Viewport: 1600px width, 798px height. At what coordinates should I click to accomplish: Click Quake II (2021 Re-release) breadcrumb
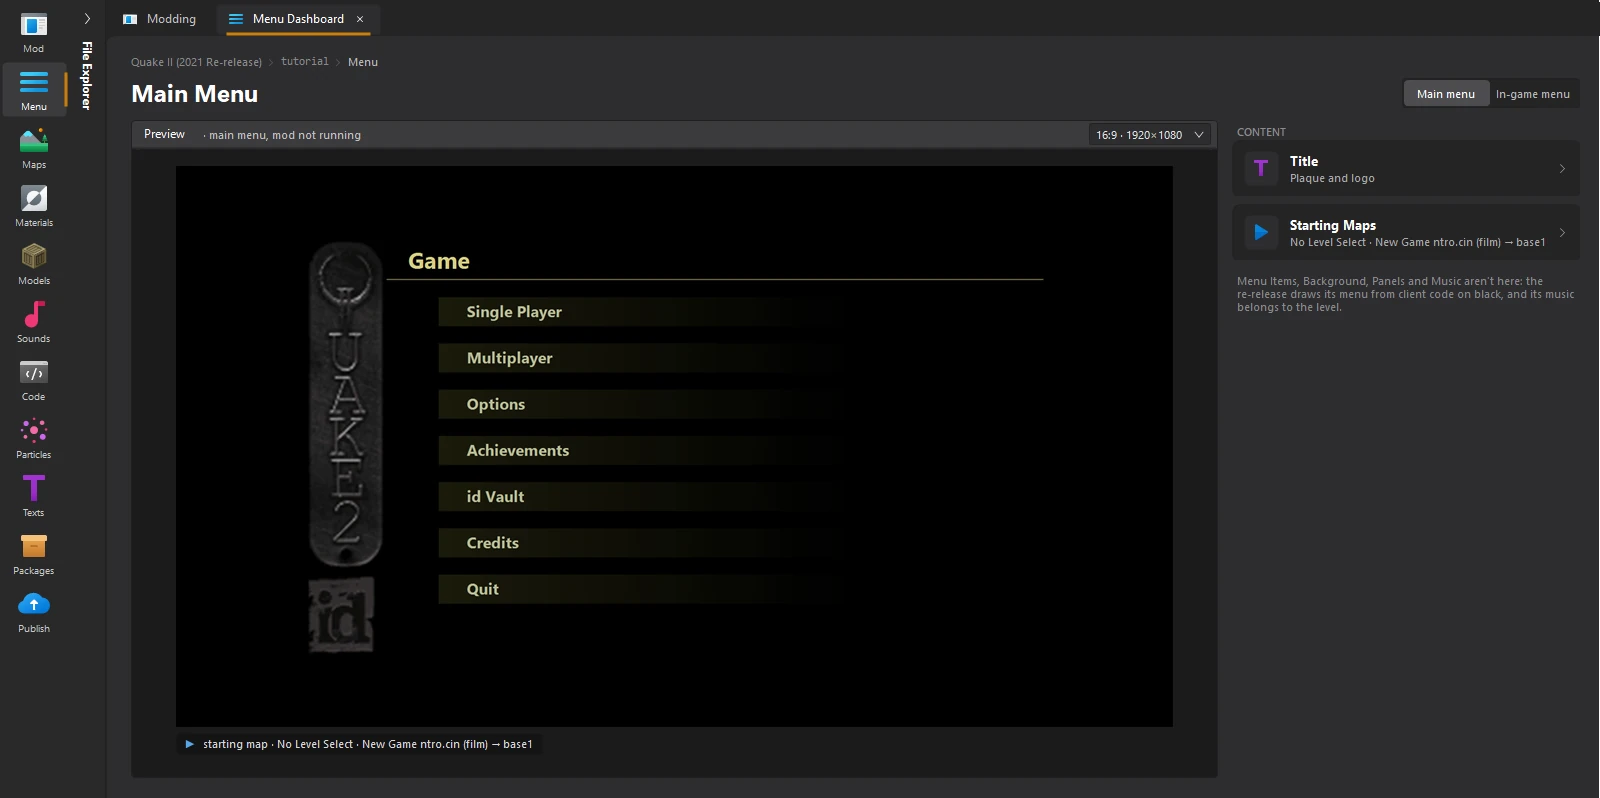coord(196,62)
